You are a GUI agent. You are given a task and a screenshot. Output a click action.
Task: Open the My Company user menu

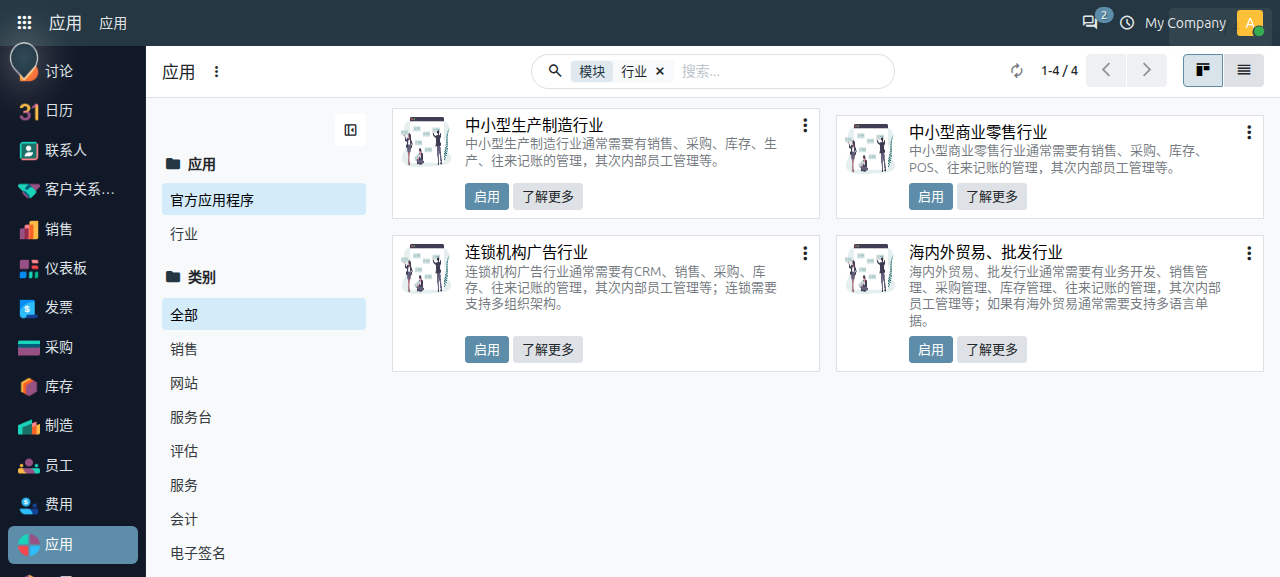(x=1204, y=23)
